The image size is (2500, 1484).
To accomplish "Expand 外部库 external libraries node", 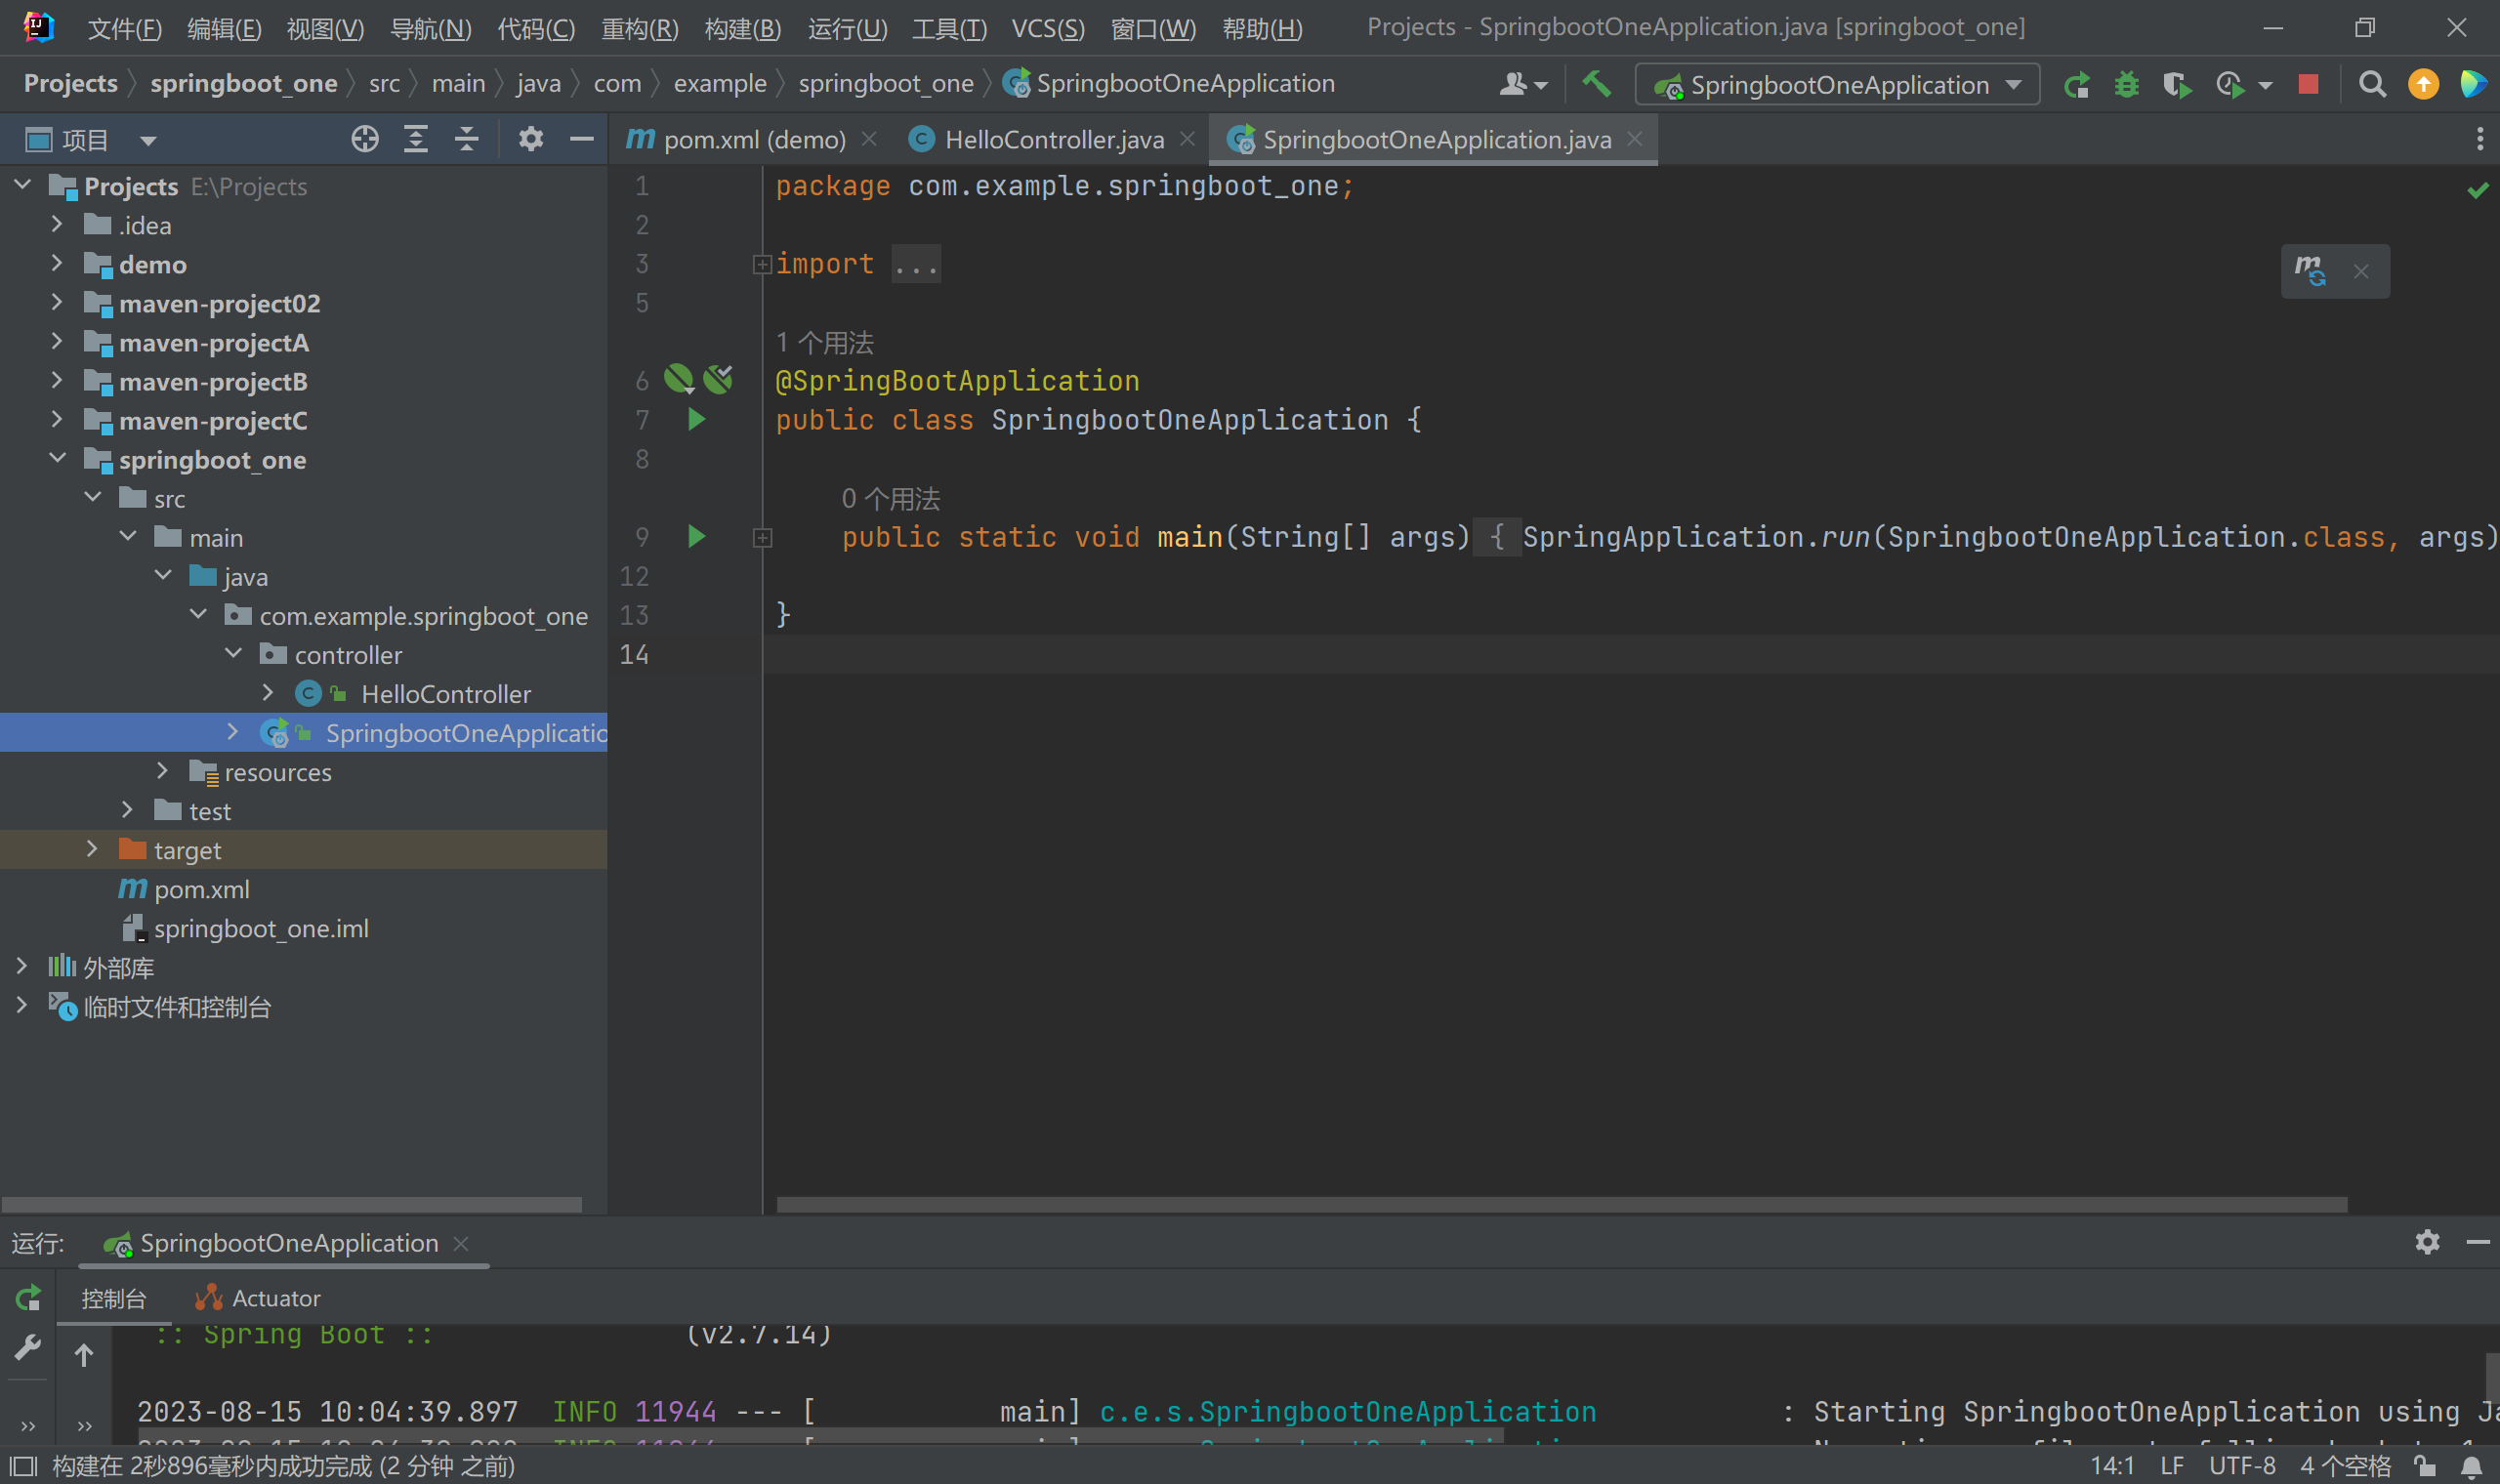I will coord(21,966).
